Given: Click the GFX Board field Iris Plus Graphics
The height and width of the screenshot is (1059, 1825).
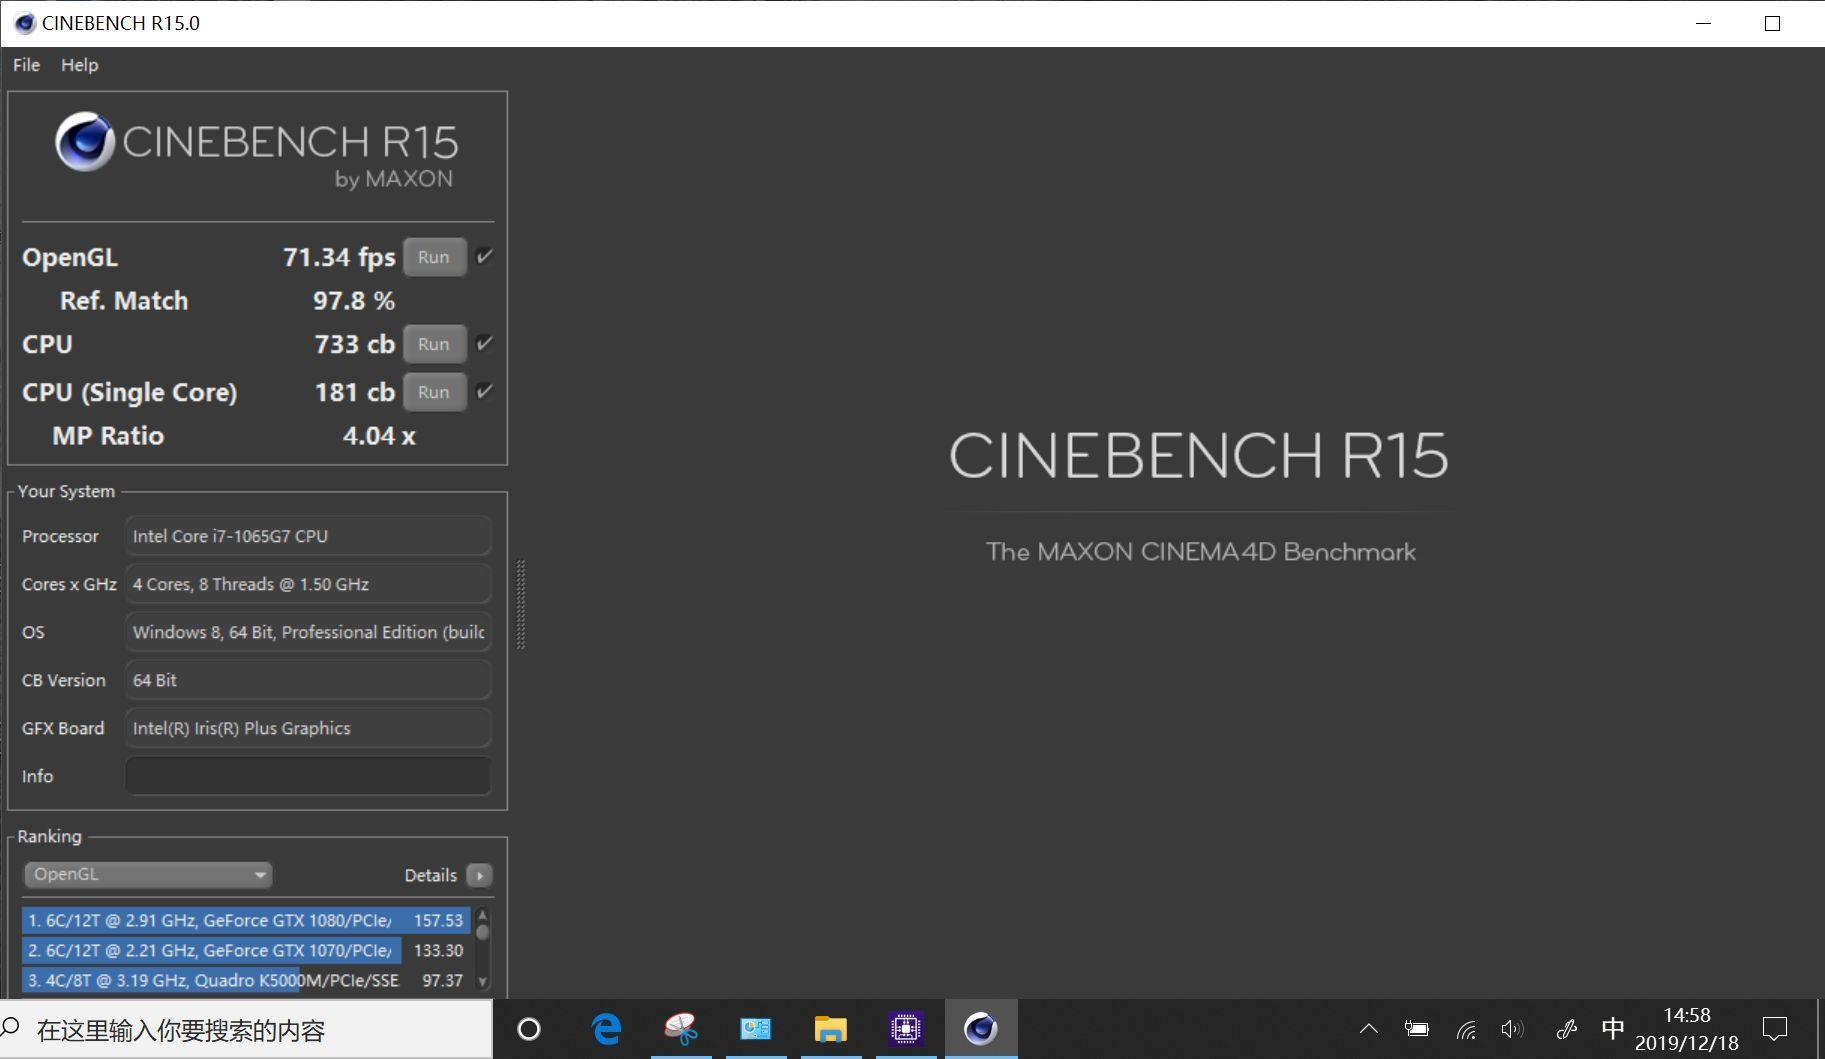Looking at the screenshot, I should 308,728.
